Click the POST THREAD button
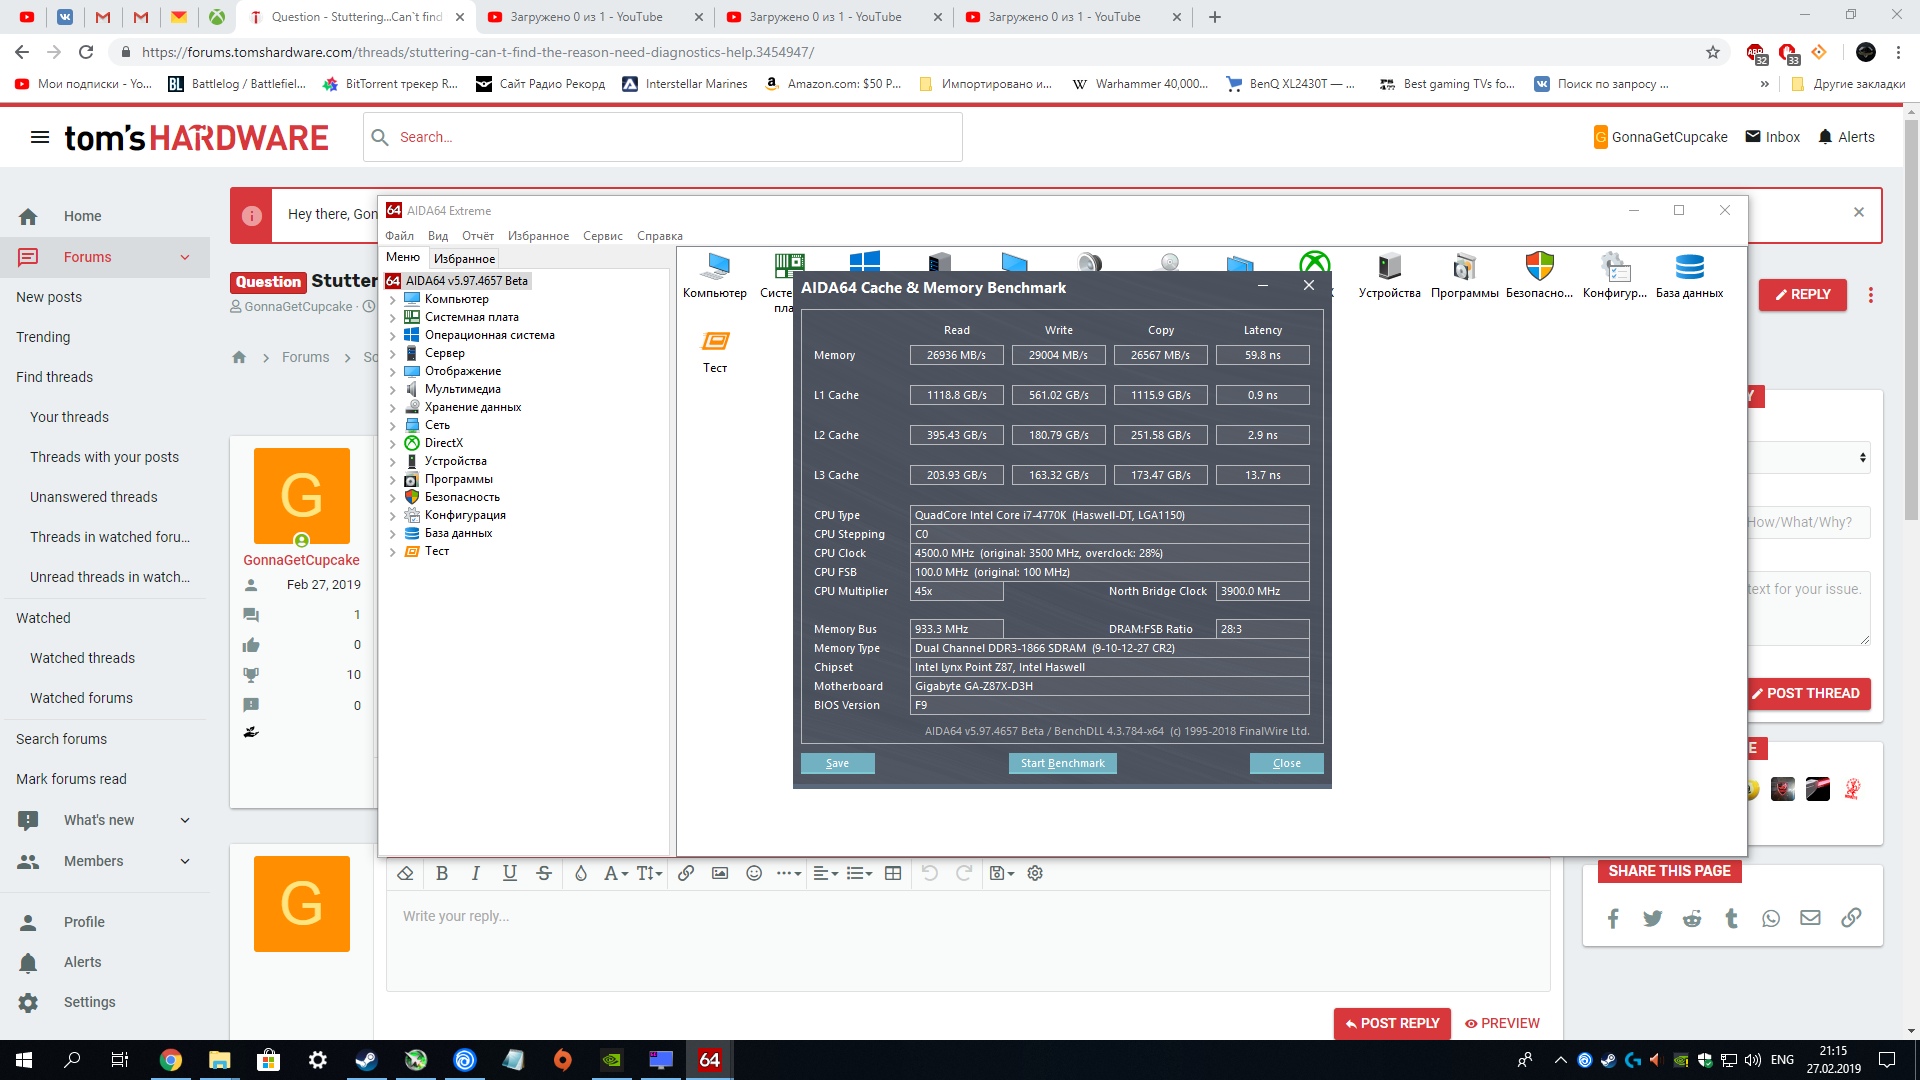The image size is (1920, 1080). pyautogui.click(x=1806, y=693)
